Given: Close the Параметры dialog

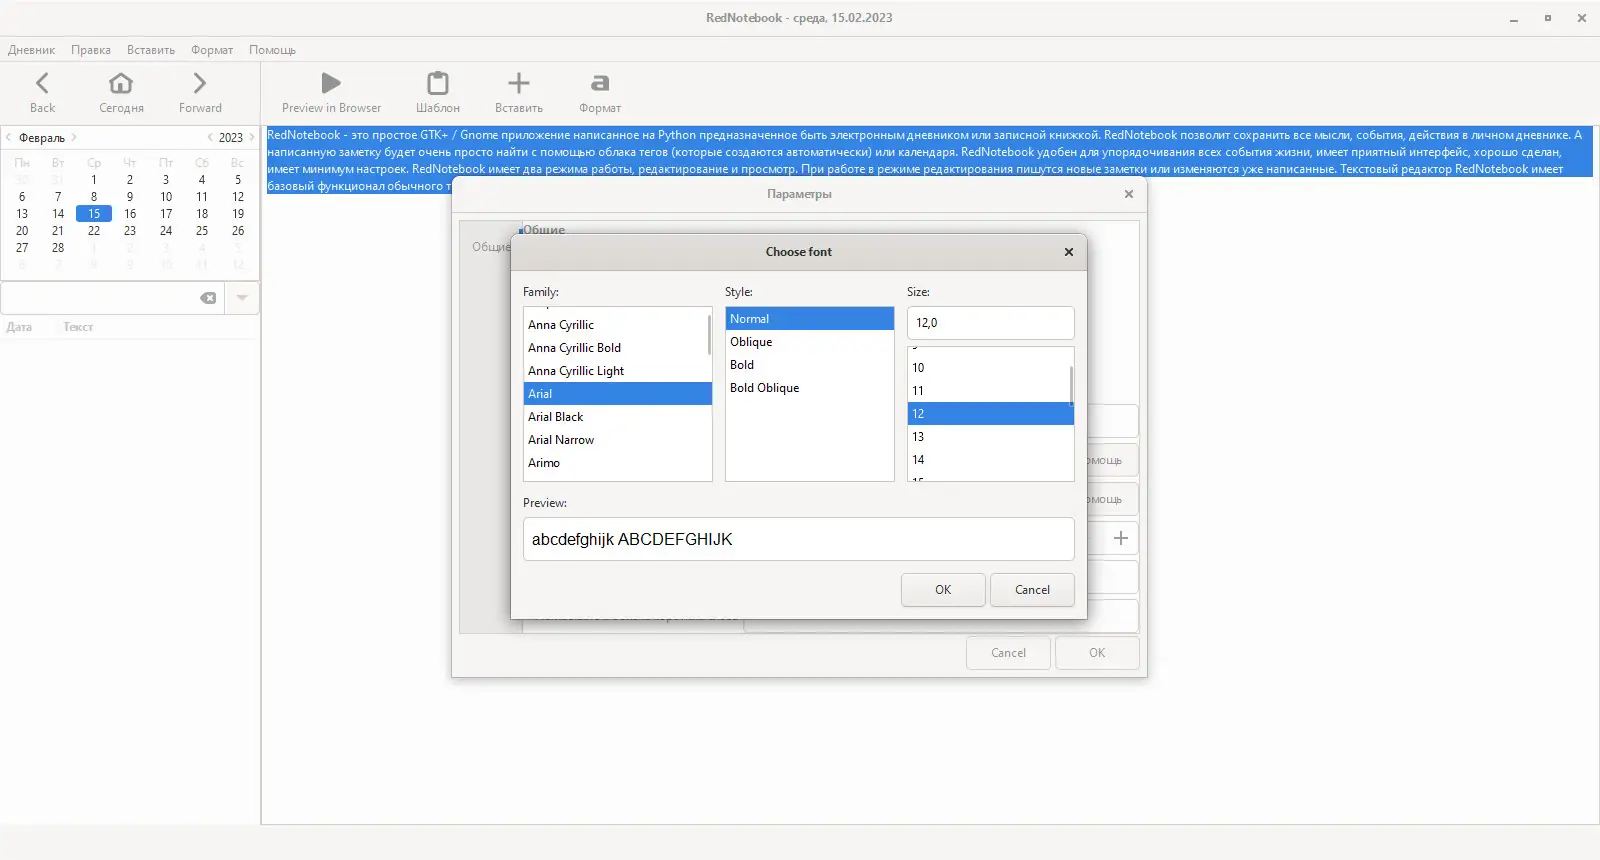Looking at the screenshot, I should 1129,194.
